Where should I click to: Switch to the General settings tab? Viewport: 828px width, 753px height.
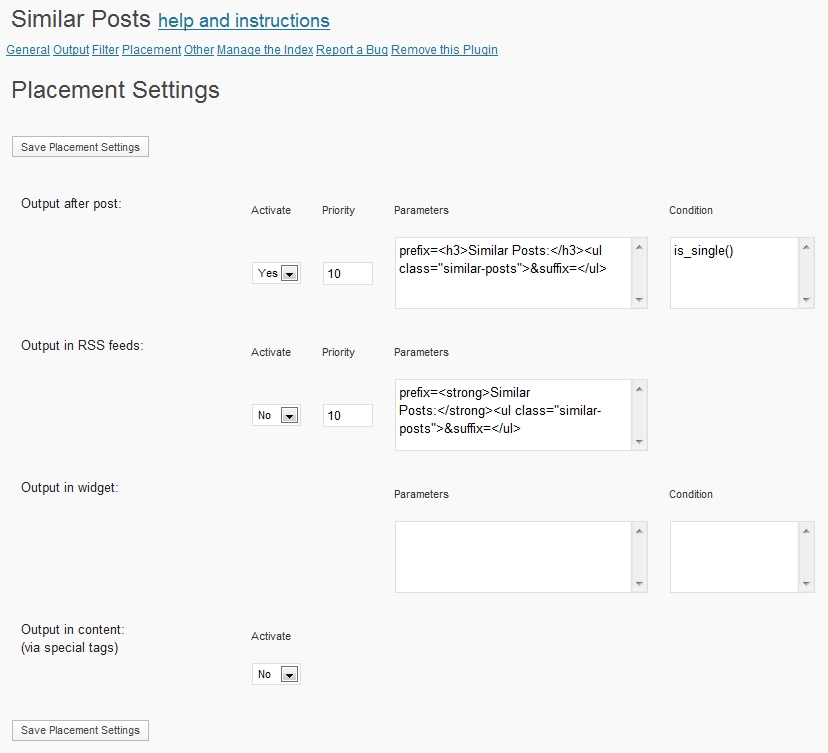tap(28, 50)
